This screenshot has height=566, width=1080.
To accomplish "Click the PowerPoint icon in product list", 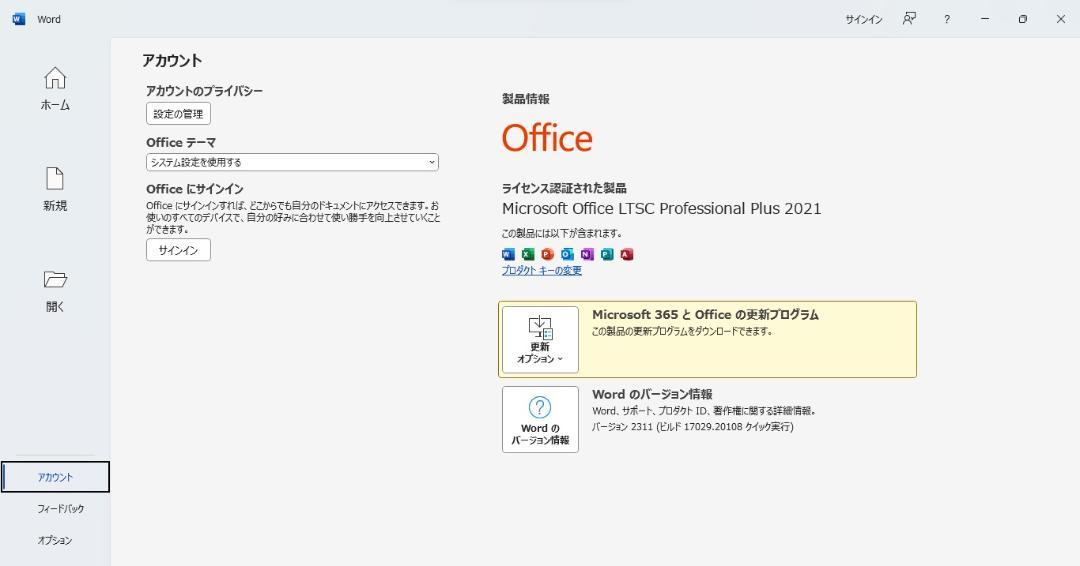I will click(548, 254).
